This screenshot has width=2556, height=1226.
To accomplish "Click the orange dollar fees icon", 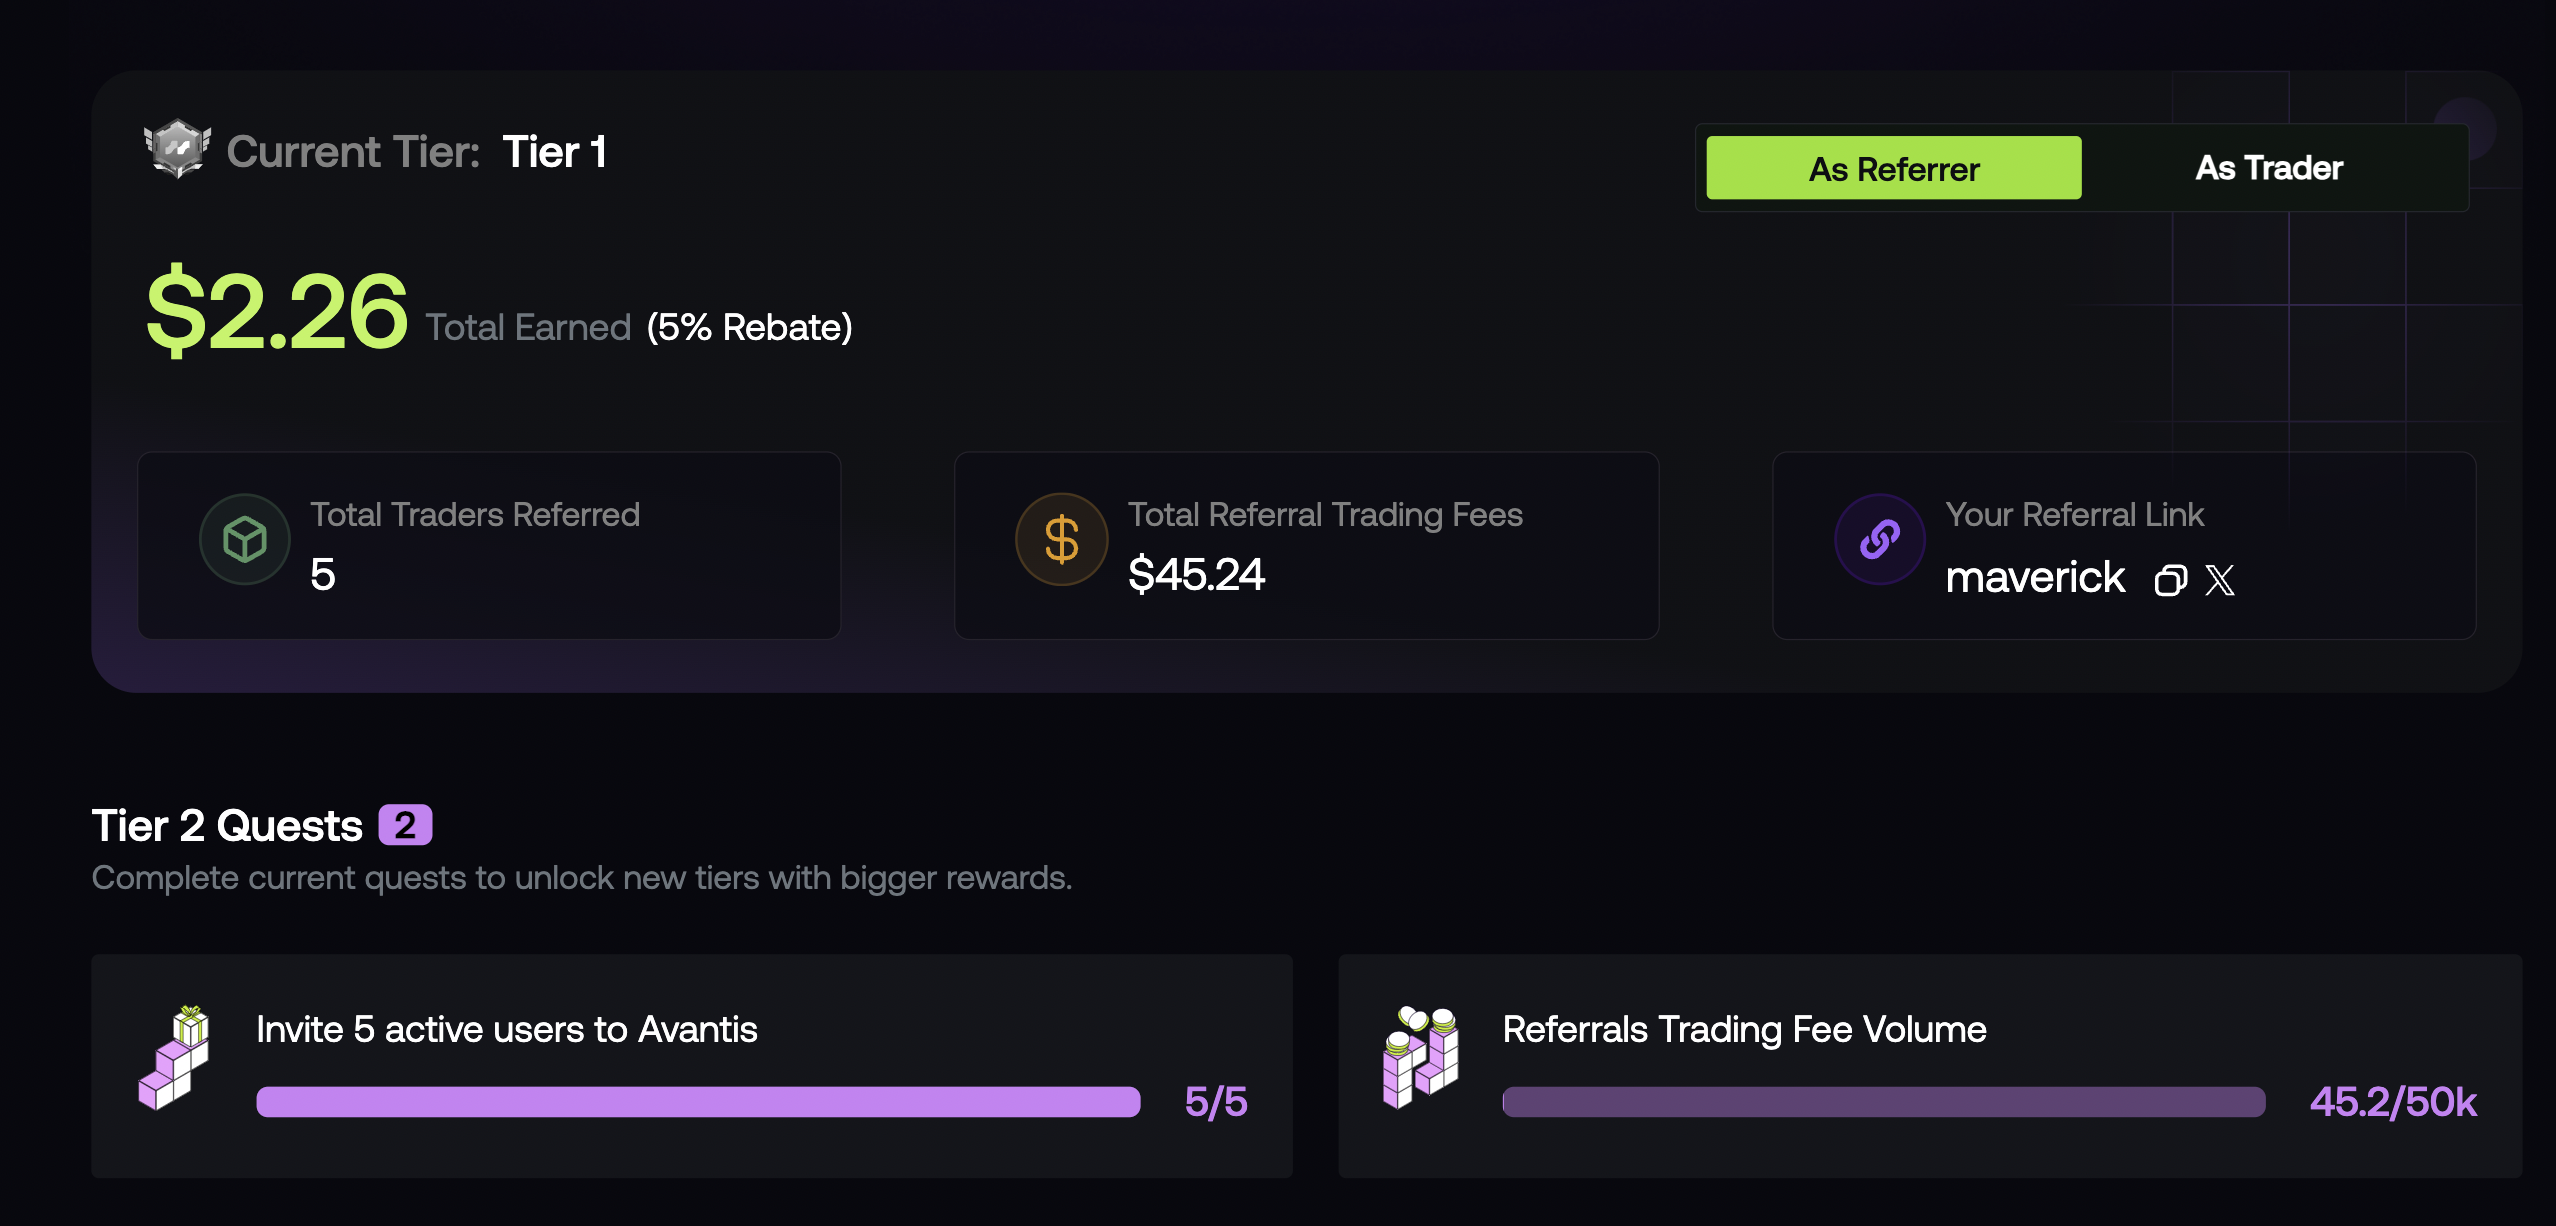I will pos(1062,540).
